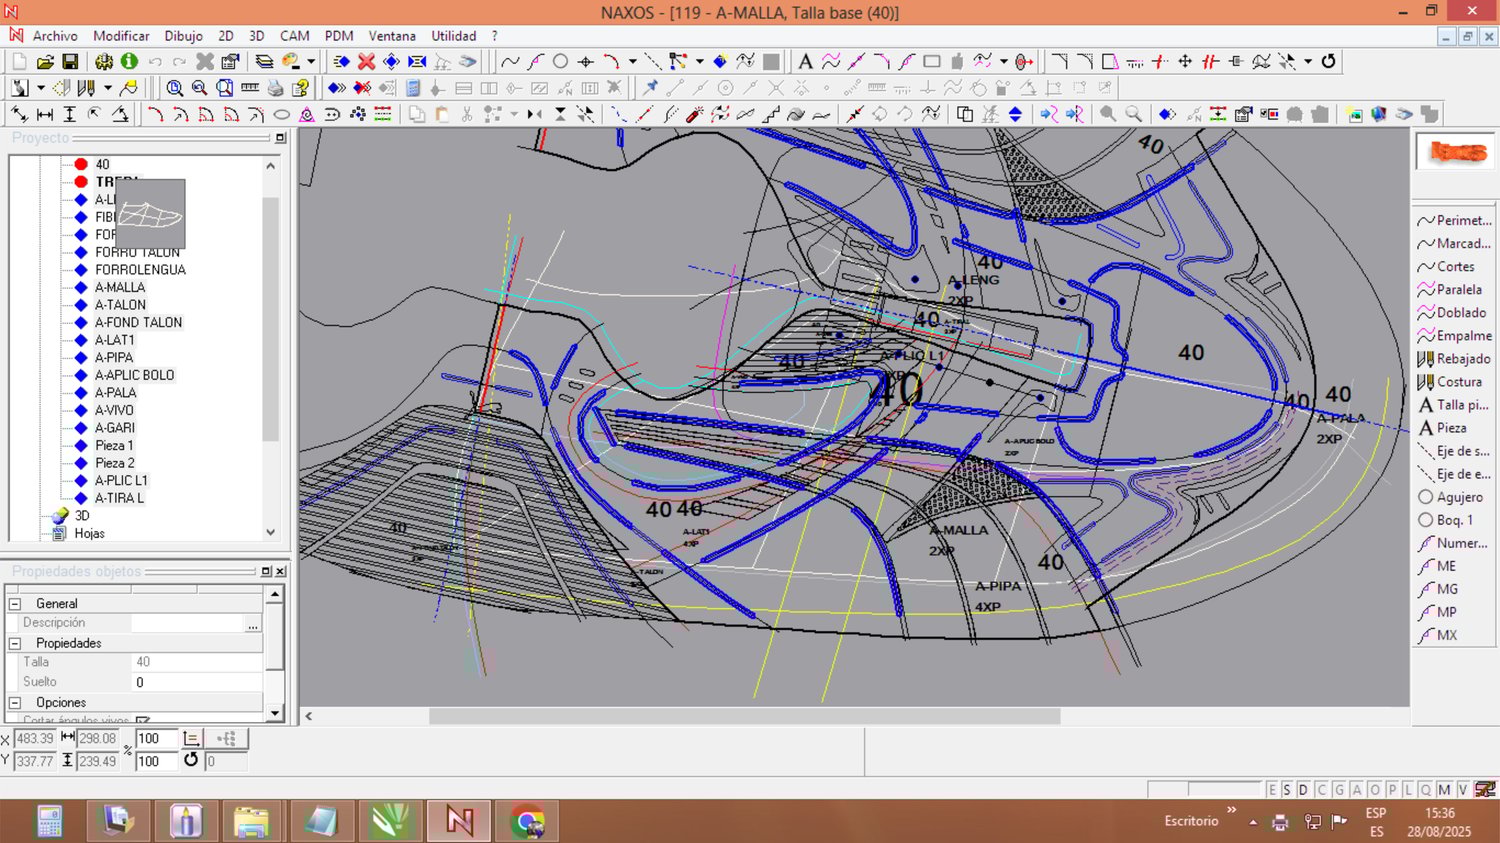This screenshot has height=843, width=1500.
Task: Click the four-arrow move tool icon
Action: tap(1185, 62)
